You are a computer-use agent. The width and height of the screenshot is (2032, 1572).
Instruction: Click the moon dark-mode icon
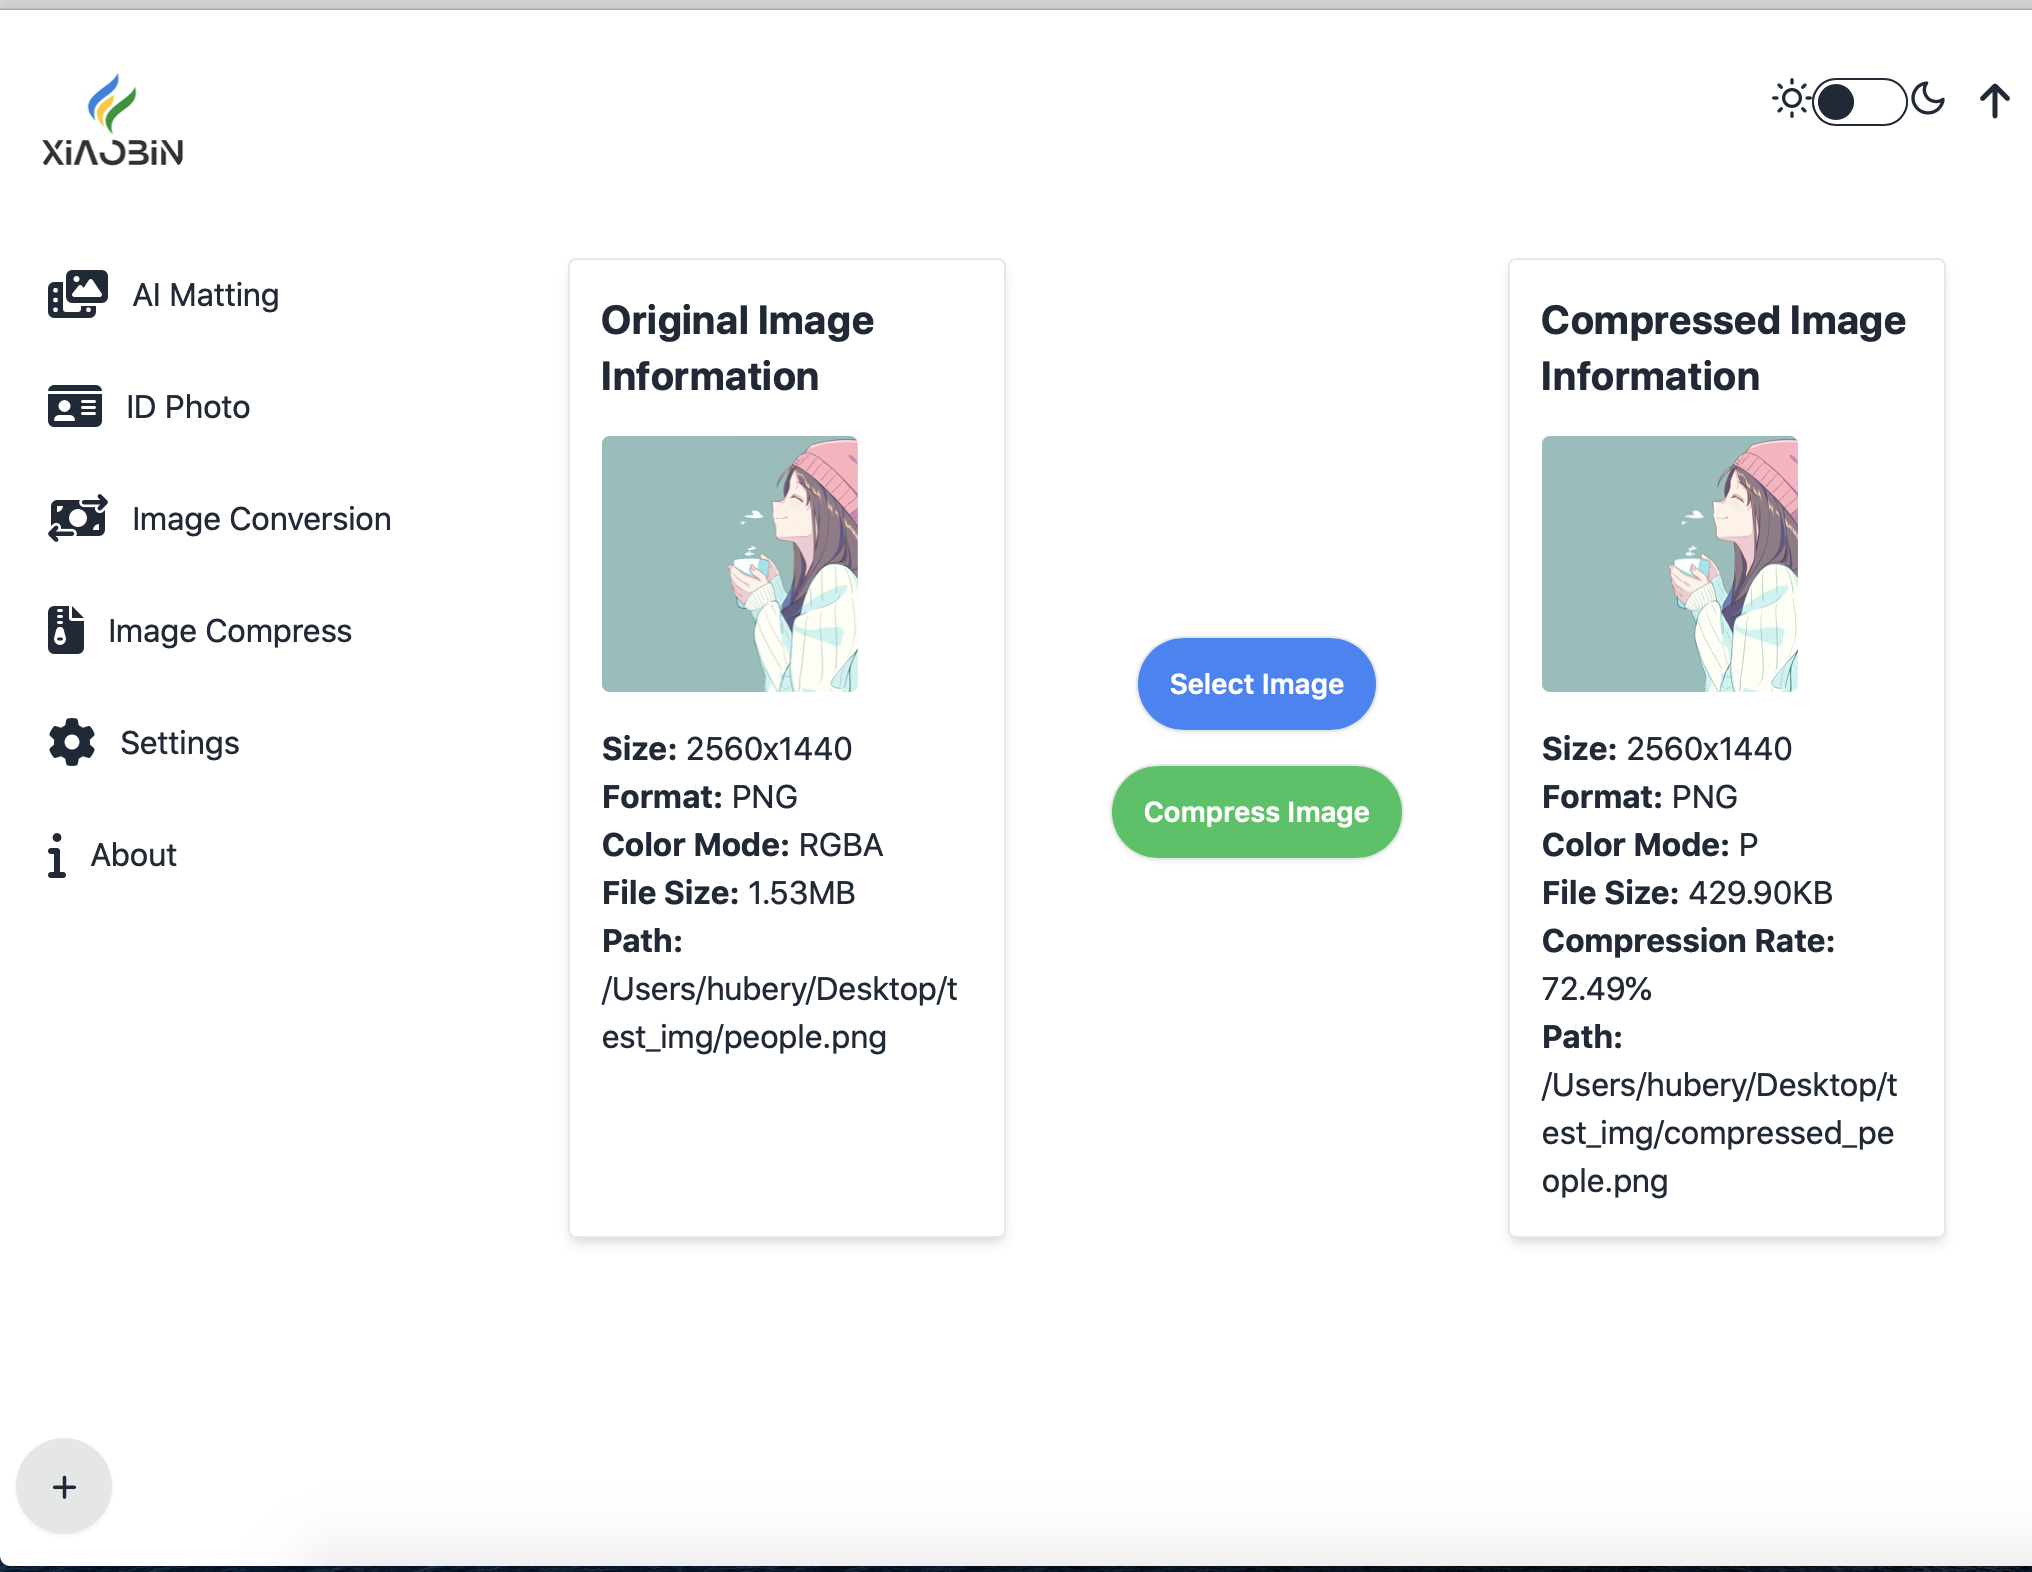point(1927,100)
